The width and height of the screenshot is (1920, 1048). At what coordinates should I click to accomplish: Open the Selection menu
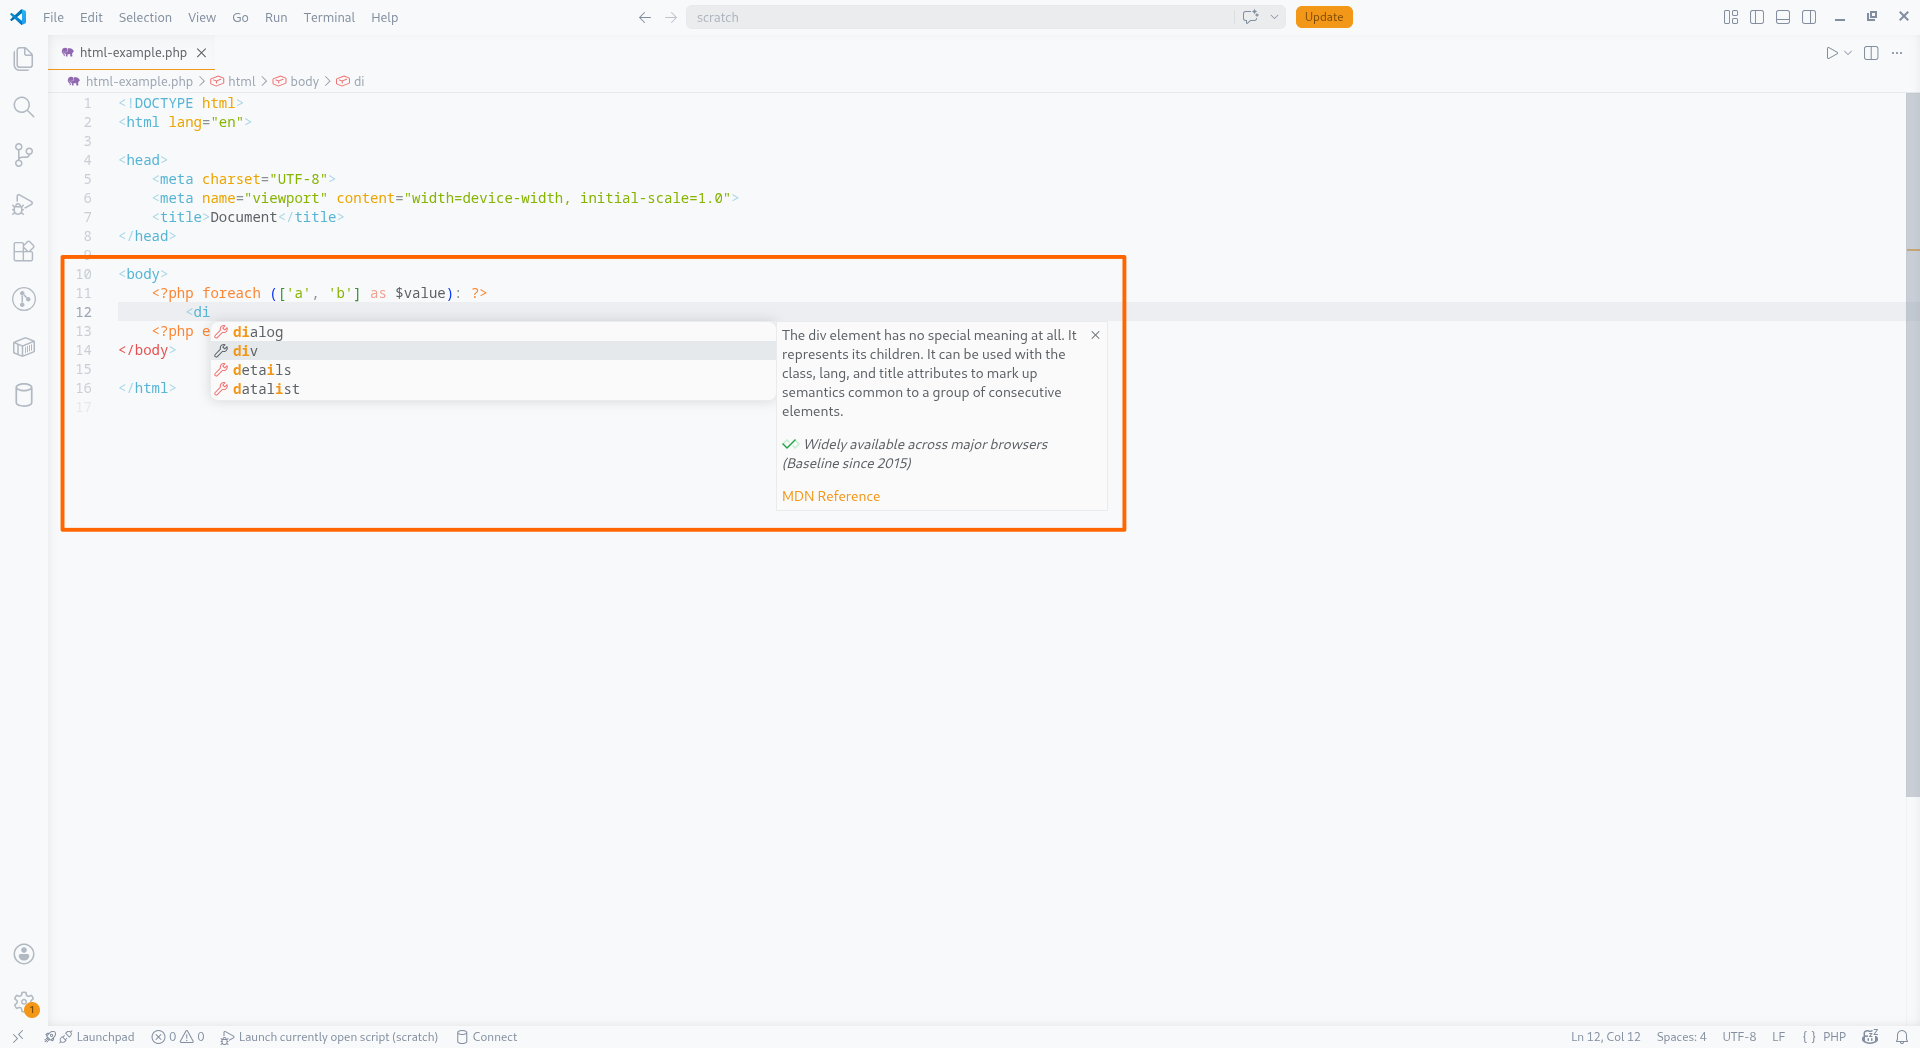[145, 17]
